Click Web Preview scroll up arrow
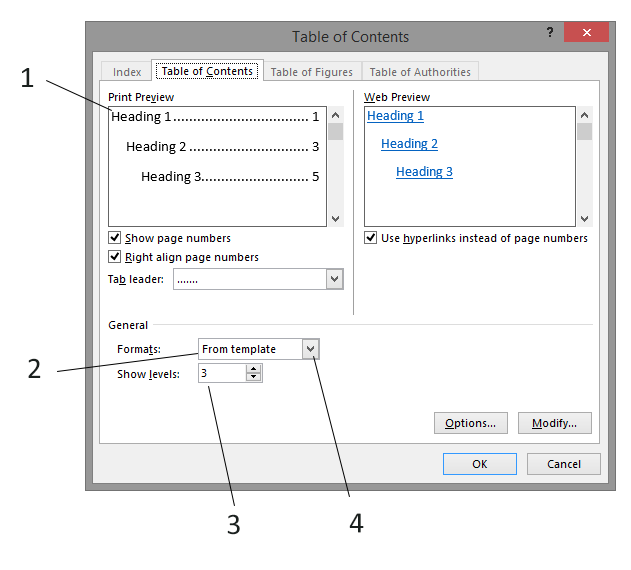Viewport: 631px width, 570px height. pos(584,115)
